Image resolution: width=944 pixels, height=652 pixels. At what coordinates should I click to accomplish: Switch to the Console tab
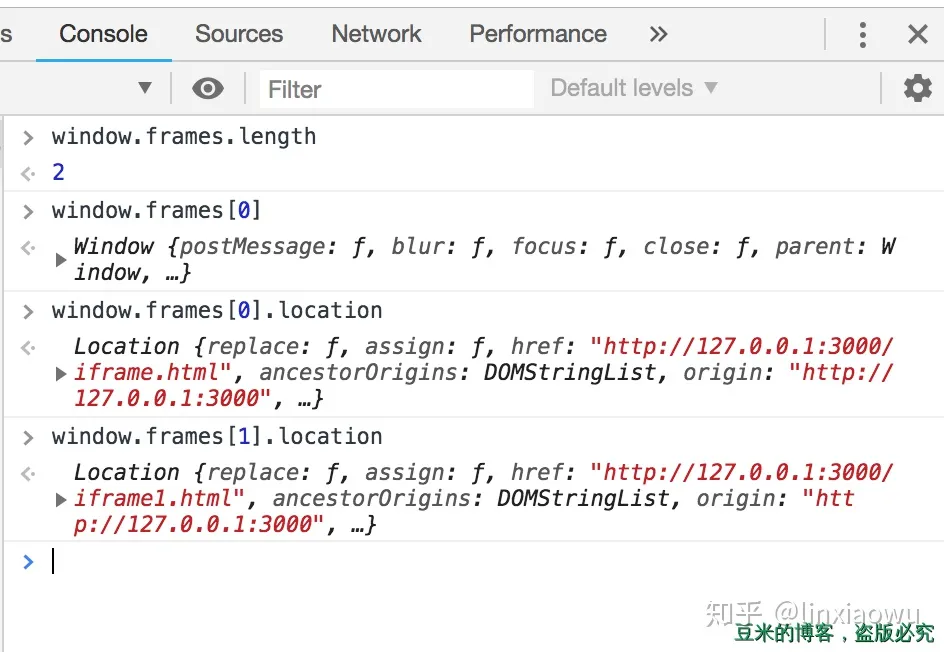(103, 34)
